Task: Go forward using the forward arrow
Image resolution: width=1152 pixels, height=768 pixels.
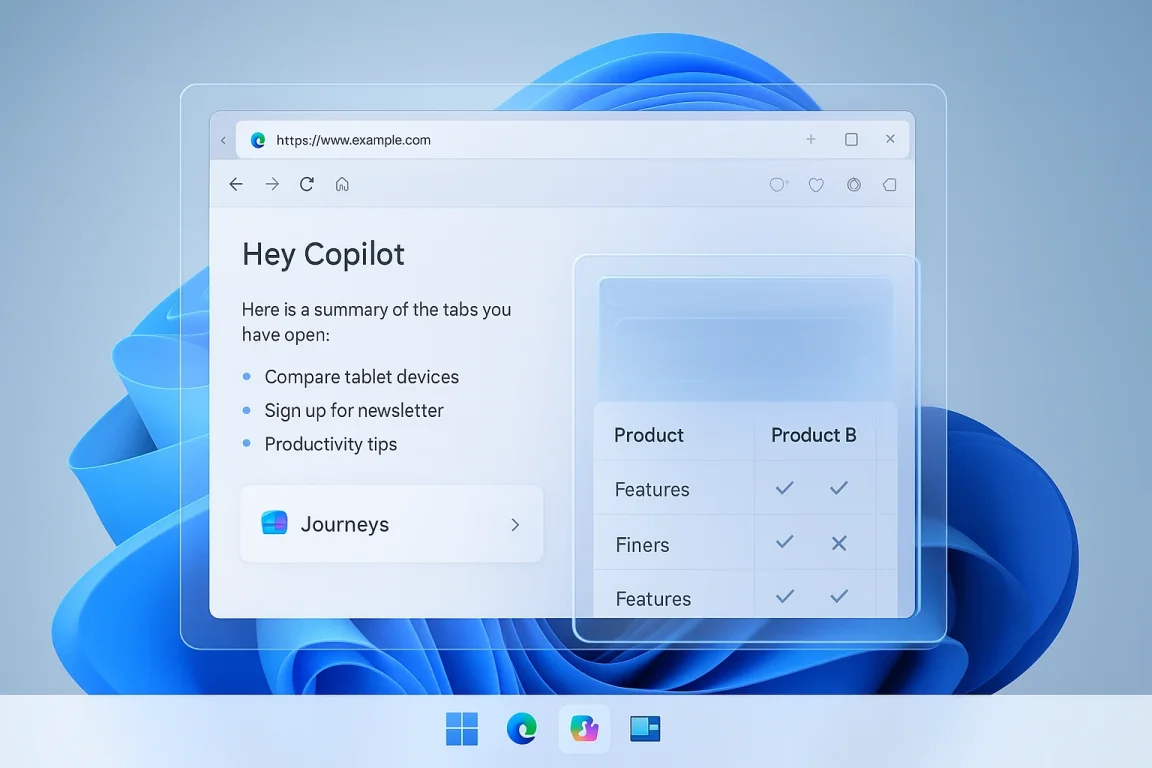Action: [x=272, y=184]
